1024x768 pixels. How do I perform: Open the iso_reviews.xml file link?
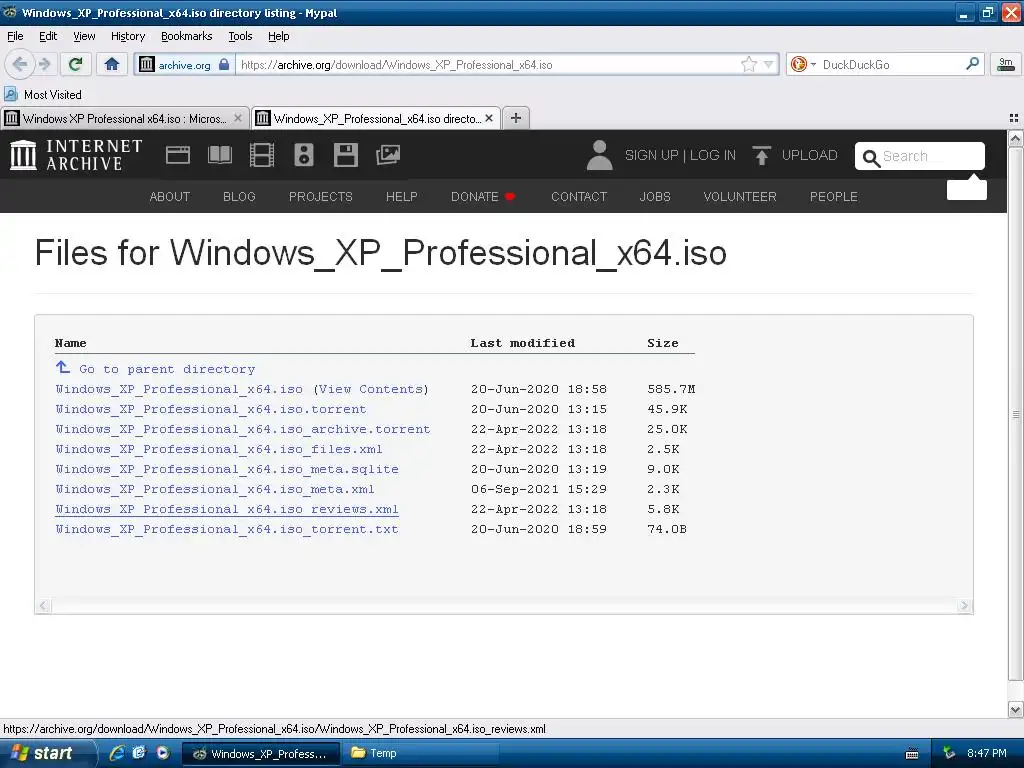(227, 509)
